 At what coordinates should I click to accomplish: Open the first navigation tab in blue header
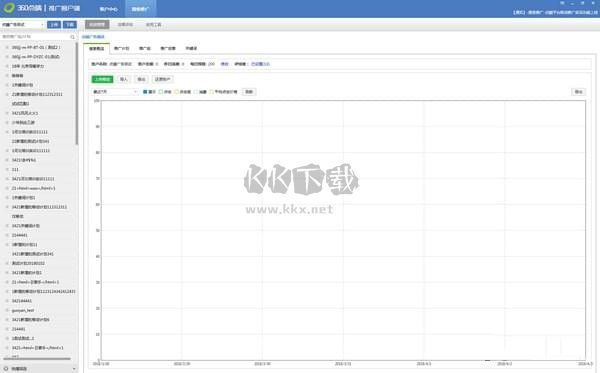click(108, 9)
